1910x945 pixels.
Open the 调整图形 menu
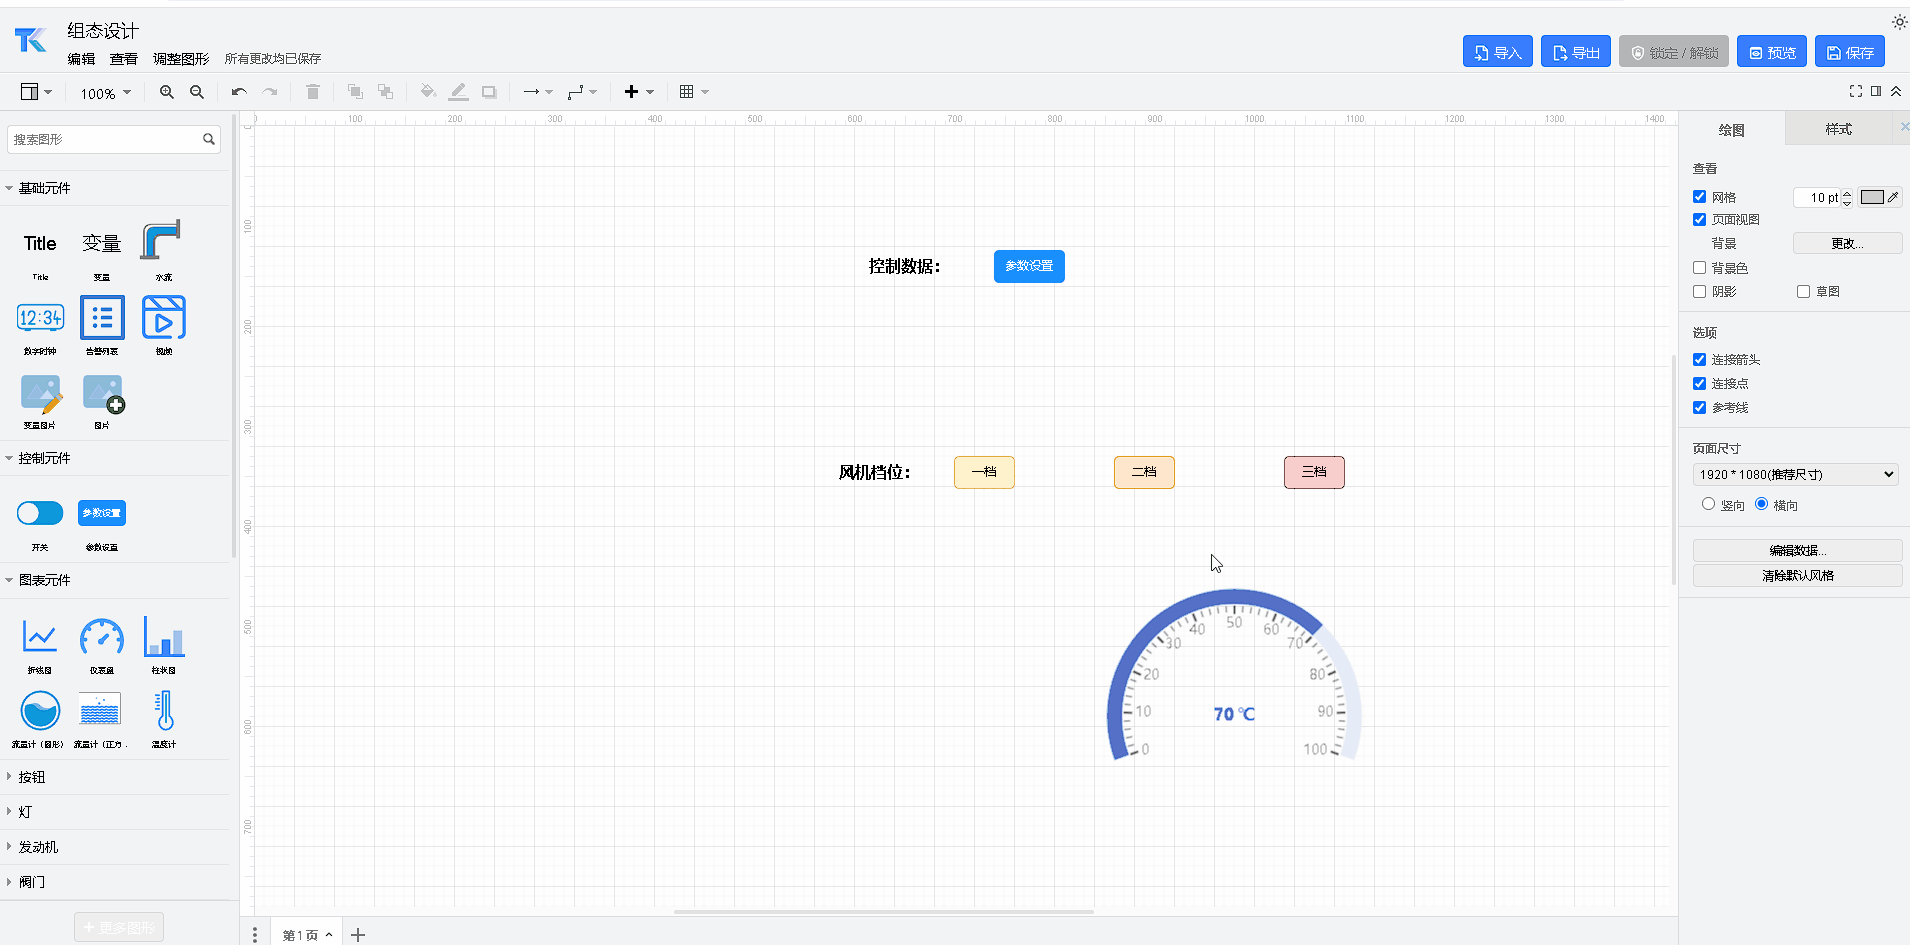[x=181, y=59]
